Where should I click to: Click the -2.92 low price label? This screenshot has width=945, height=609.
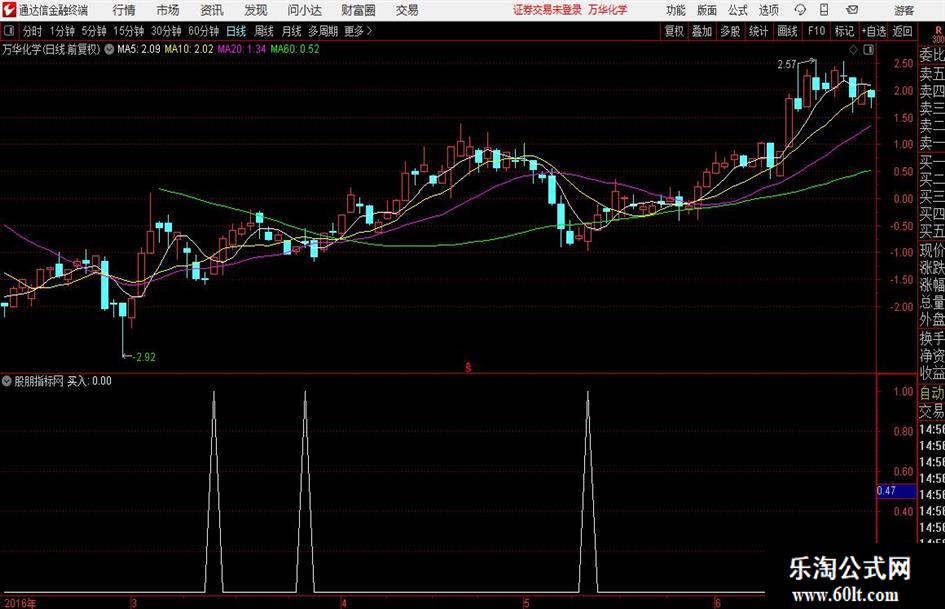144,357
